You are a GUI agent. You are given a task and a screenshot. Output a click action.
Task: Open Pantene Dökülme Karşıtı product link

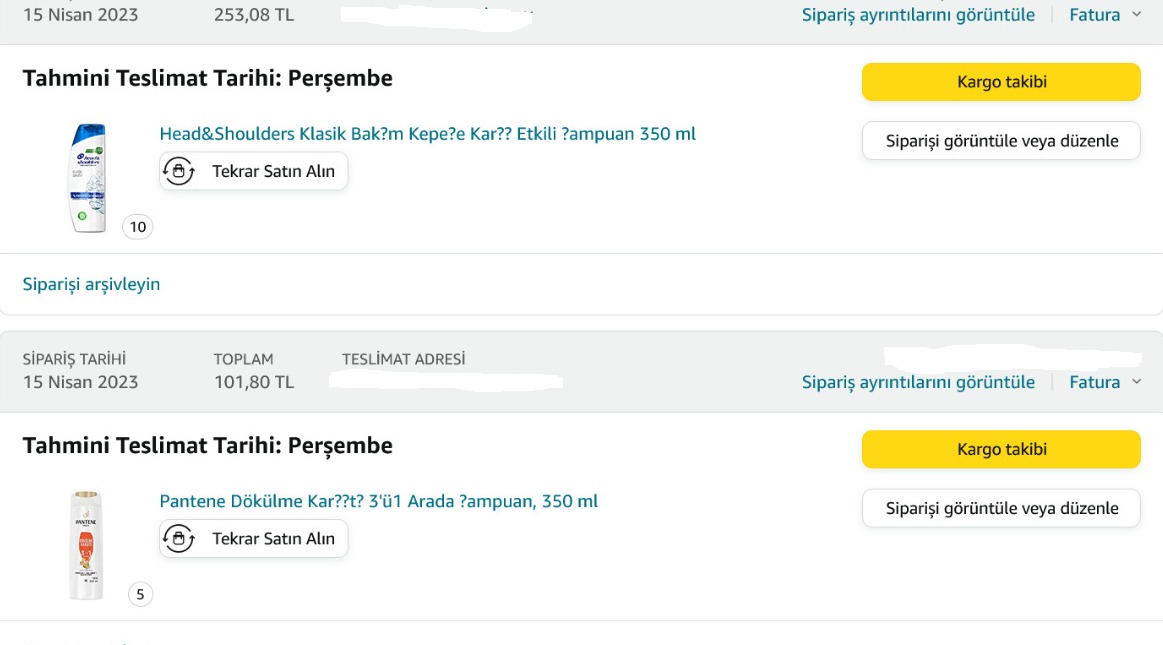click(x=378, y=501)
